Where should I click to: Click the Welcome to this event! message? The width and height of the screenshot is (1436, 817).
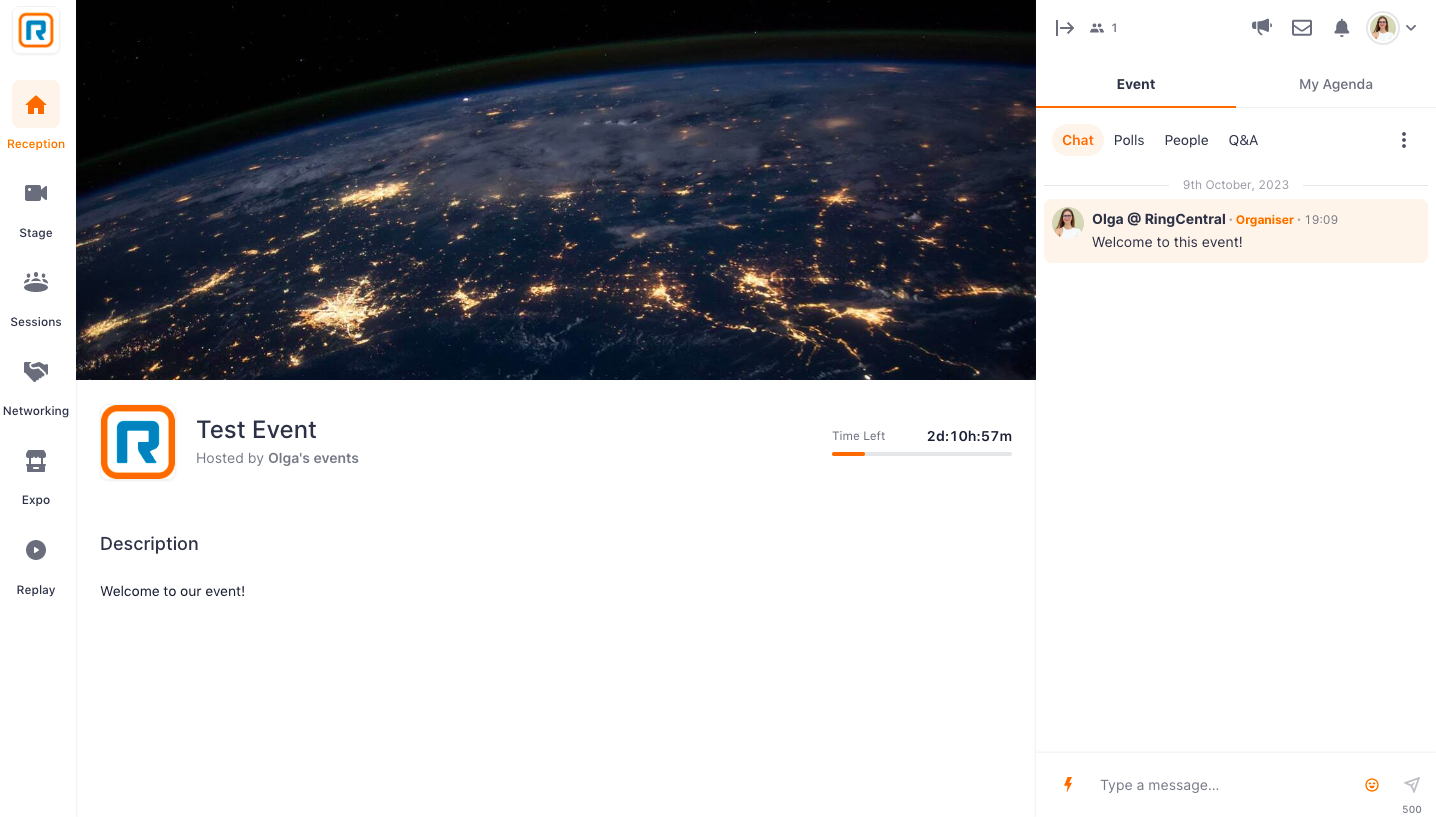(1167, 242)
